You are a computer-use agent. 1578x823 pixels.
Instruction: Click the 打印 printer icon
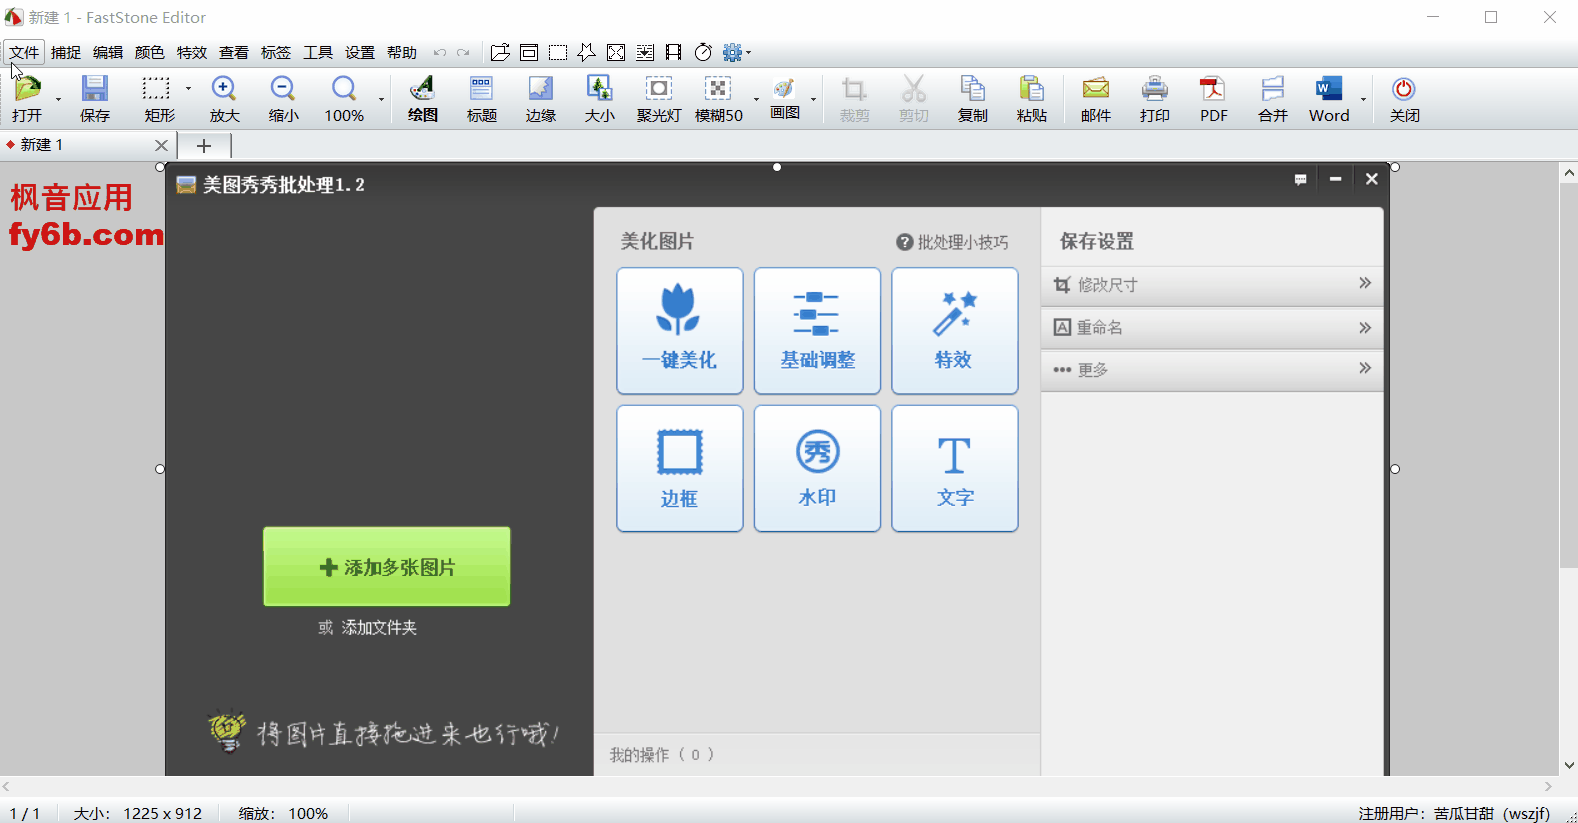tap(1155, 99)
